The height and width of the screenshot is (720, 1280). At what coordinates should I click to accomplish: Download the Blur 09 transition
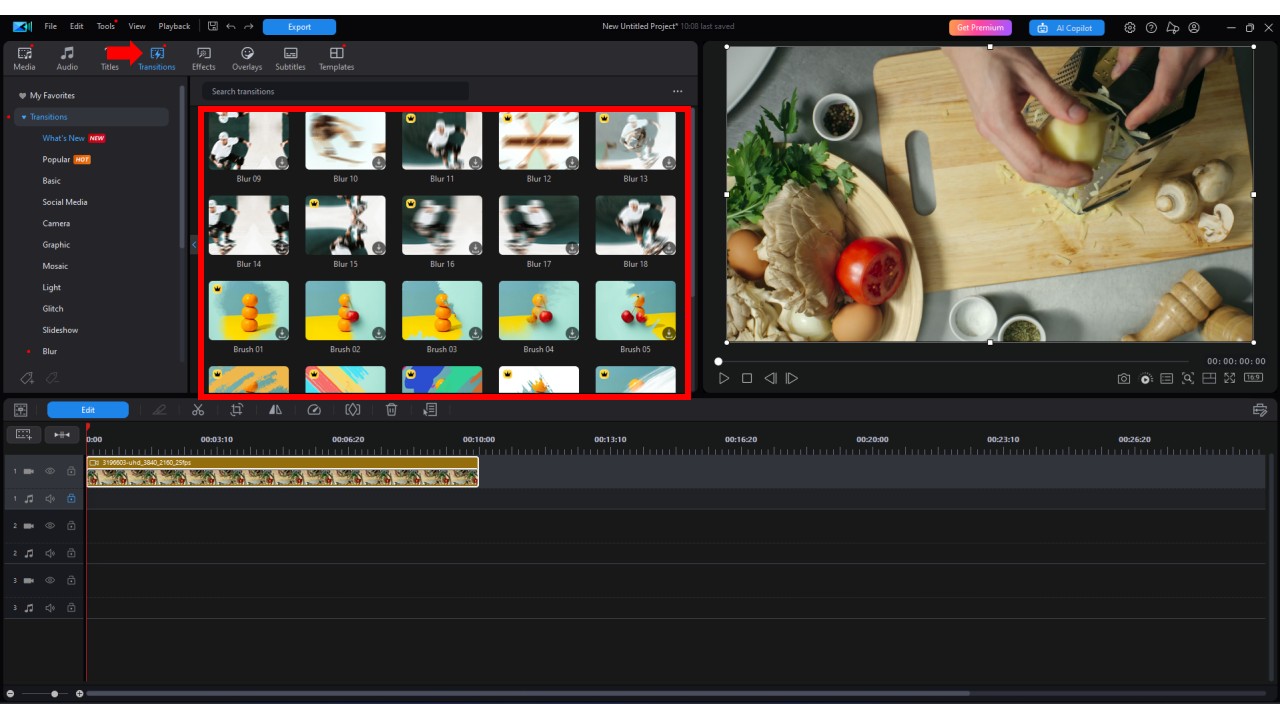282,162
